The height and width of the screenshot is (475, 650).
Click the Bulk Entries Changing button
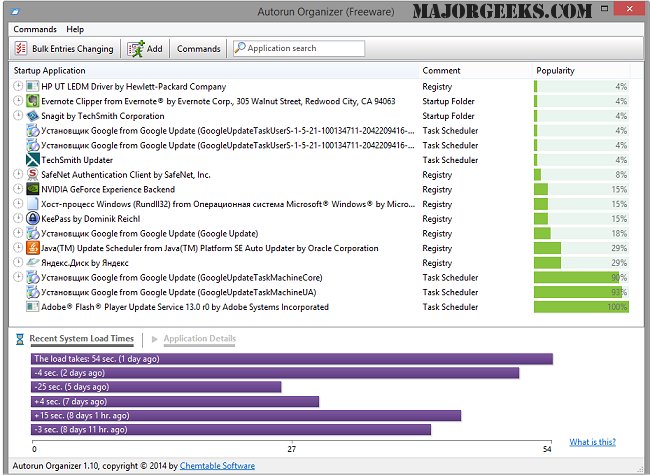click(x=64, y=48)
